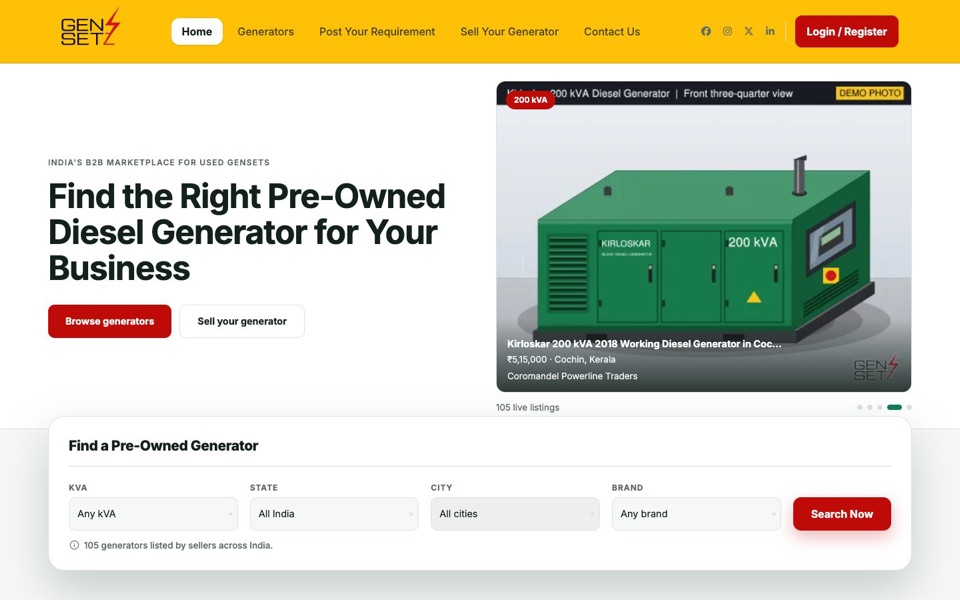960x600 pixels.
Task: Open the Generators menu item
Action: pos(266,31)
